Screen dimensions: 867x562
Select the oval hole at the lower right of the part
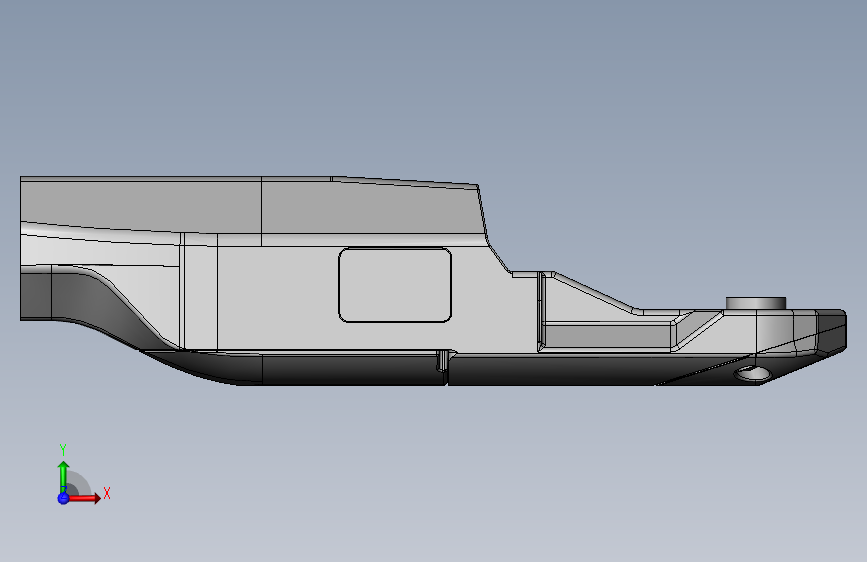[752, 374]
